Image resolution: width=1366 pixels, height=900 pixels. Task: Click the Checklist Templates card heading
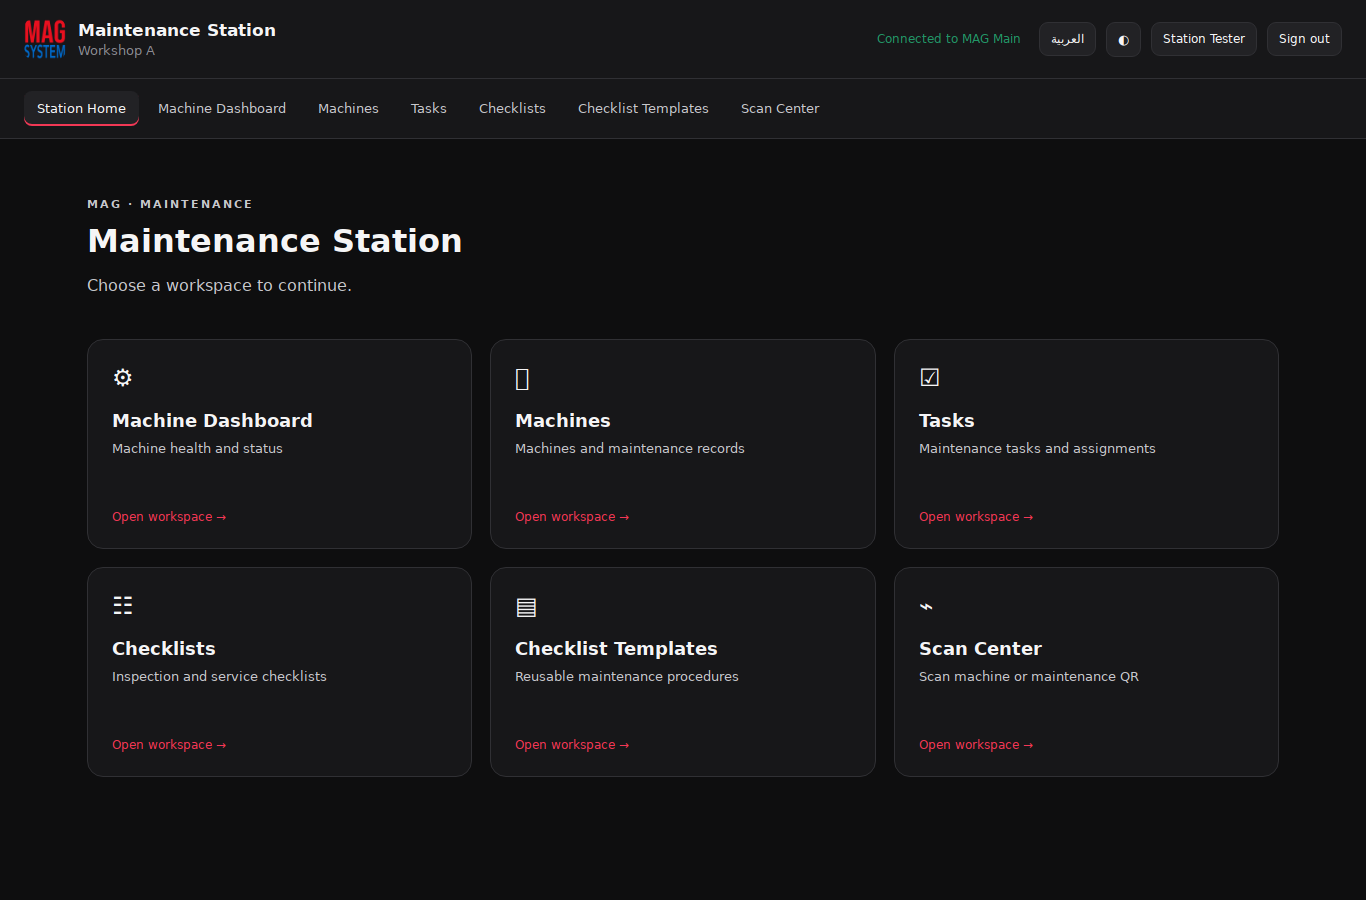click(616, 649)
